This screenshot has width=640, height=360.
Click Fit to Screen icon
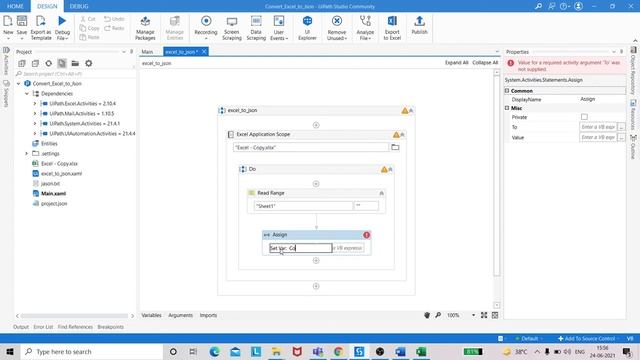[x=484, y=315]
